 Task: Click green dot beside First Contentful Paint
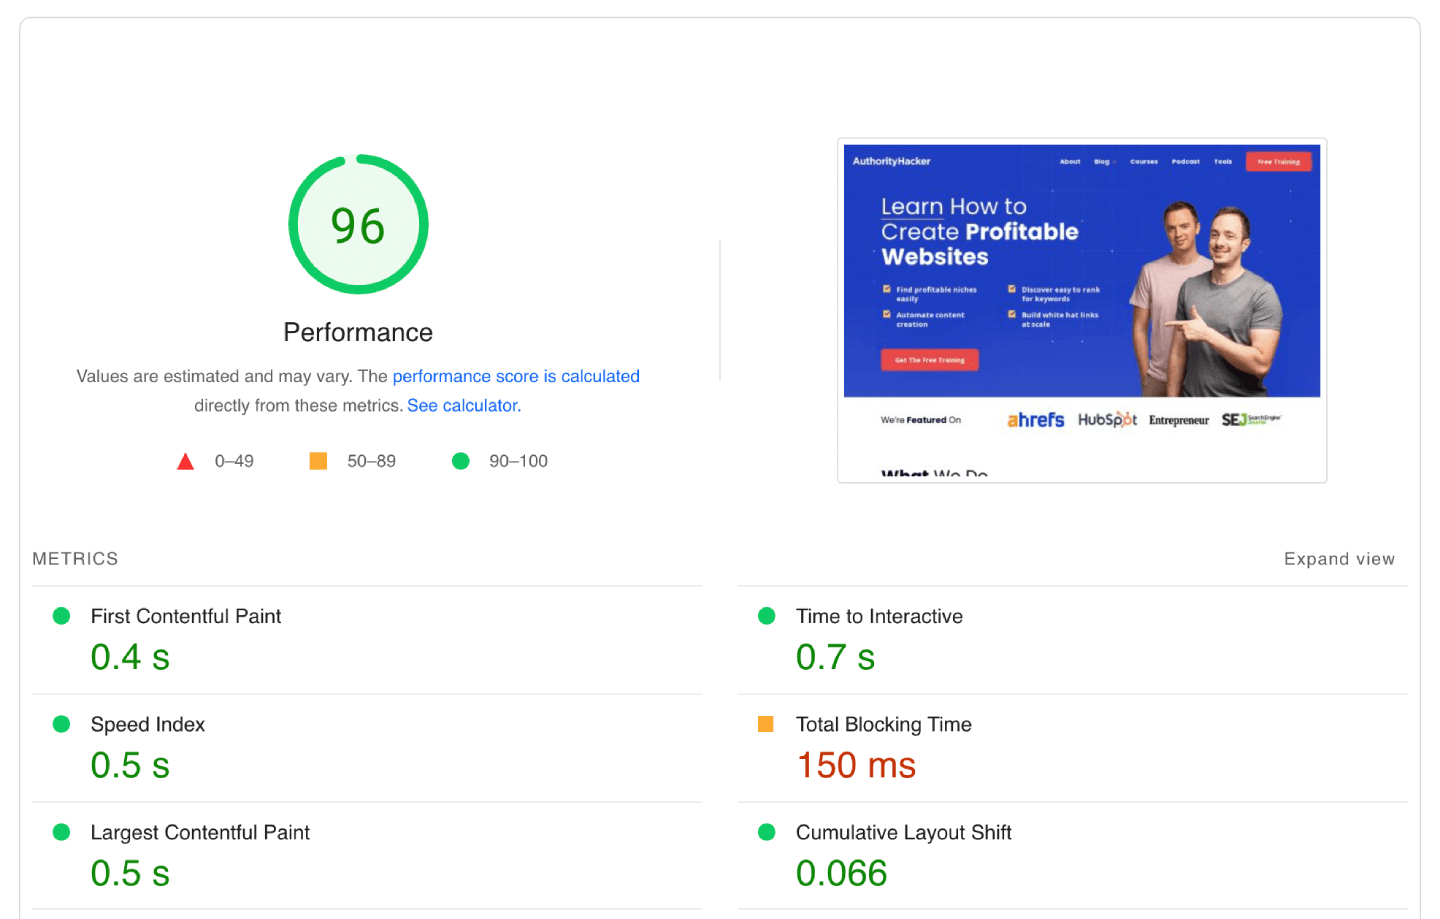61,616
